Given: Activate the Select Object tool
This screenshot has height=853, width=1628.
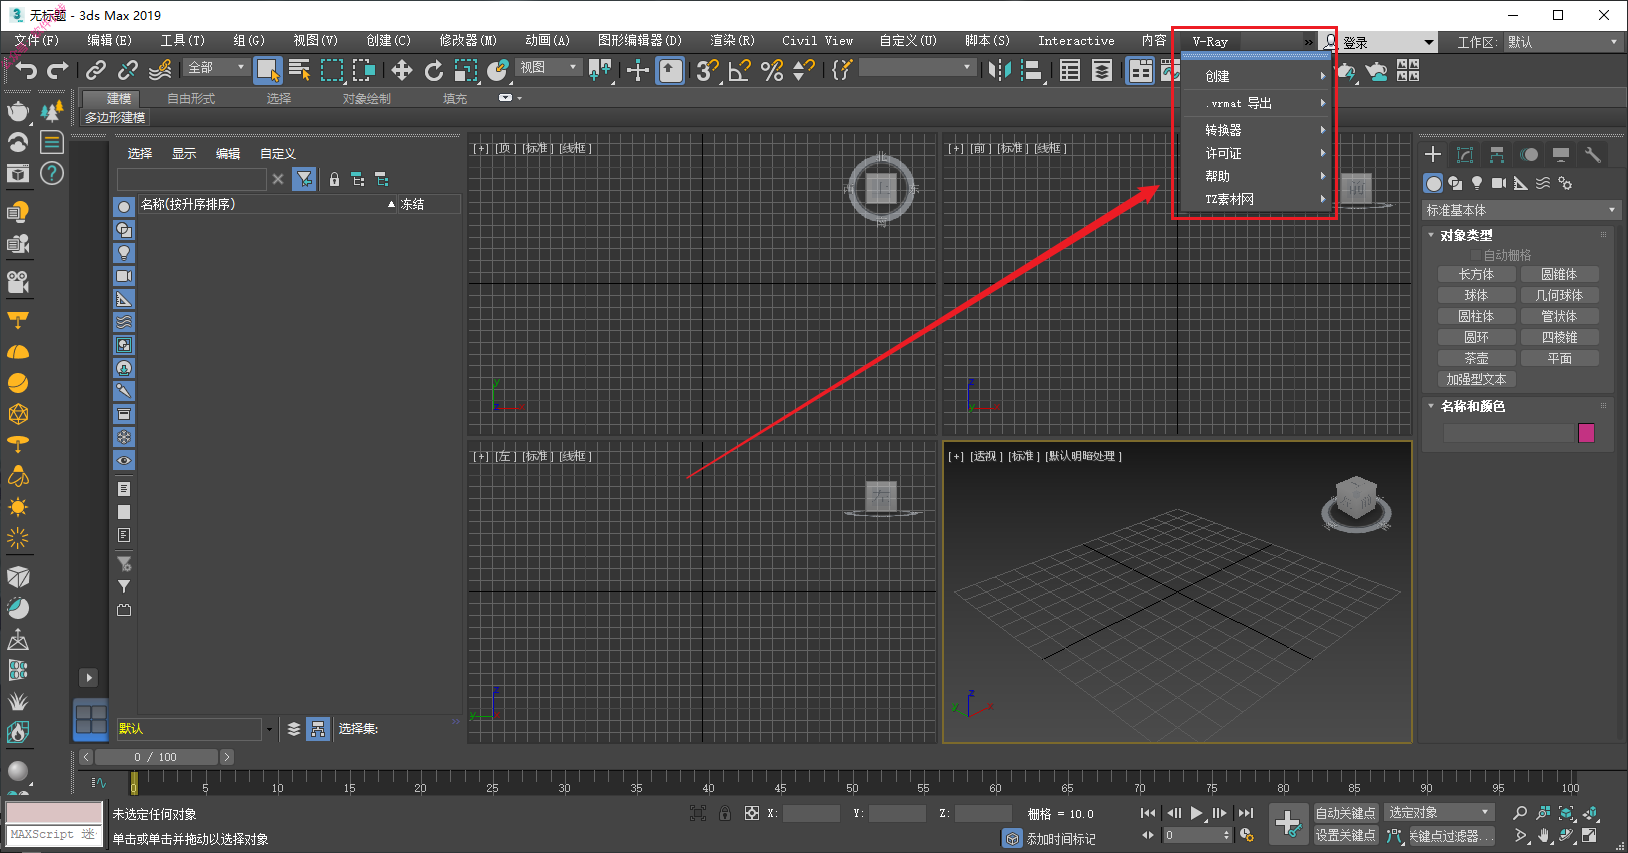Looking at the screenshot, I should pyautogui.click(x=267, y=70).
